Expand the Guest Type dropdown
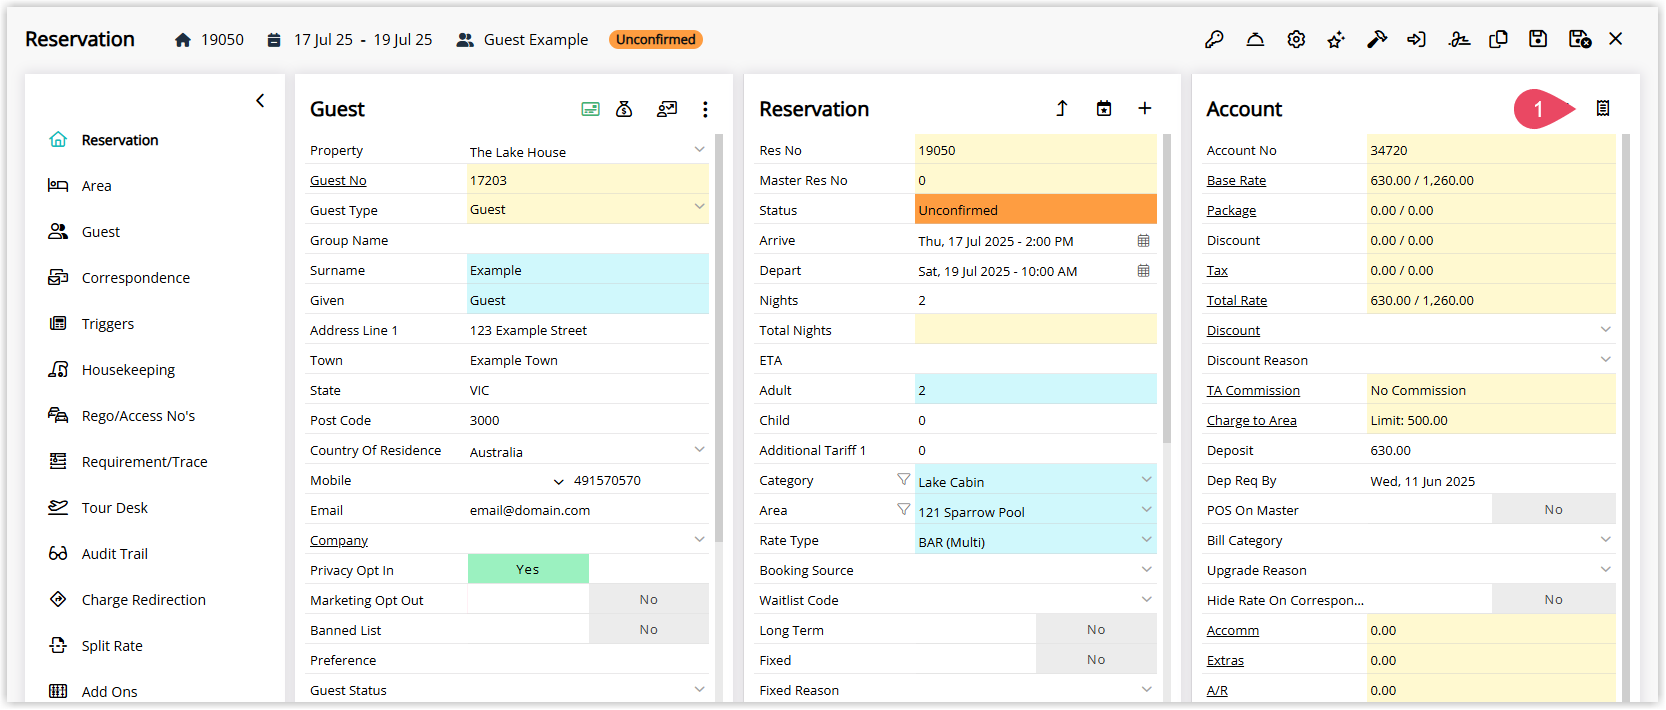 pyautogui.click(x=699, y=207)
